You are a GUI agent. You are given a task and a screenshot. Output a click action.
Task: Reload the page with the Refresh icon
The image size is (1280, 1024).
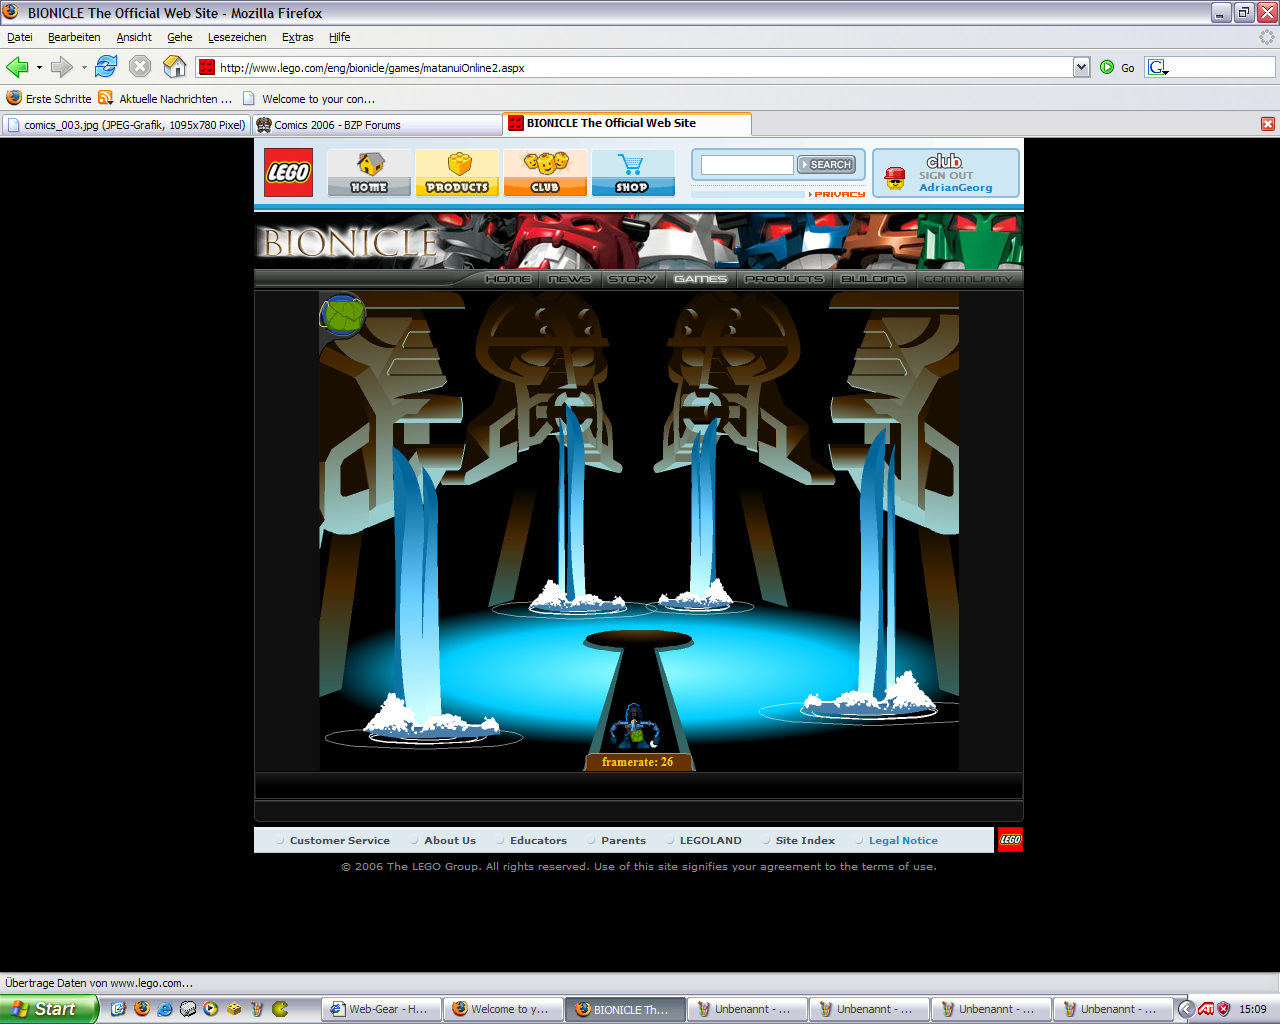click(106, 67)
